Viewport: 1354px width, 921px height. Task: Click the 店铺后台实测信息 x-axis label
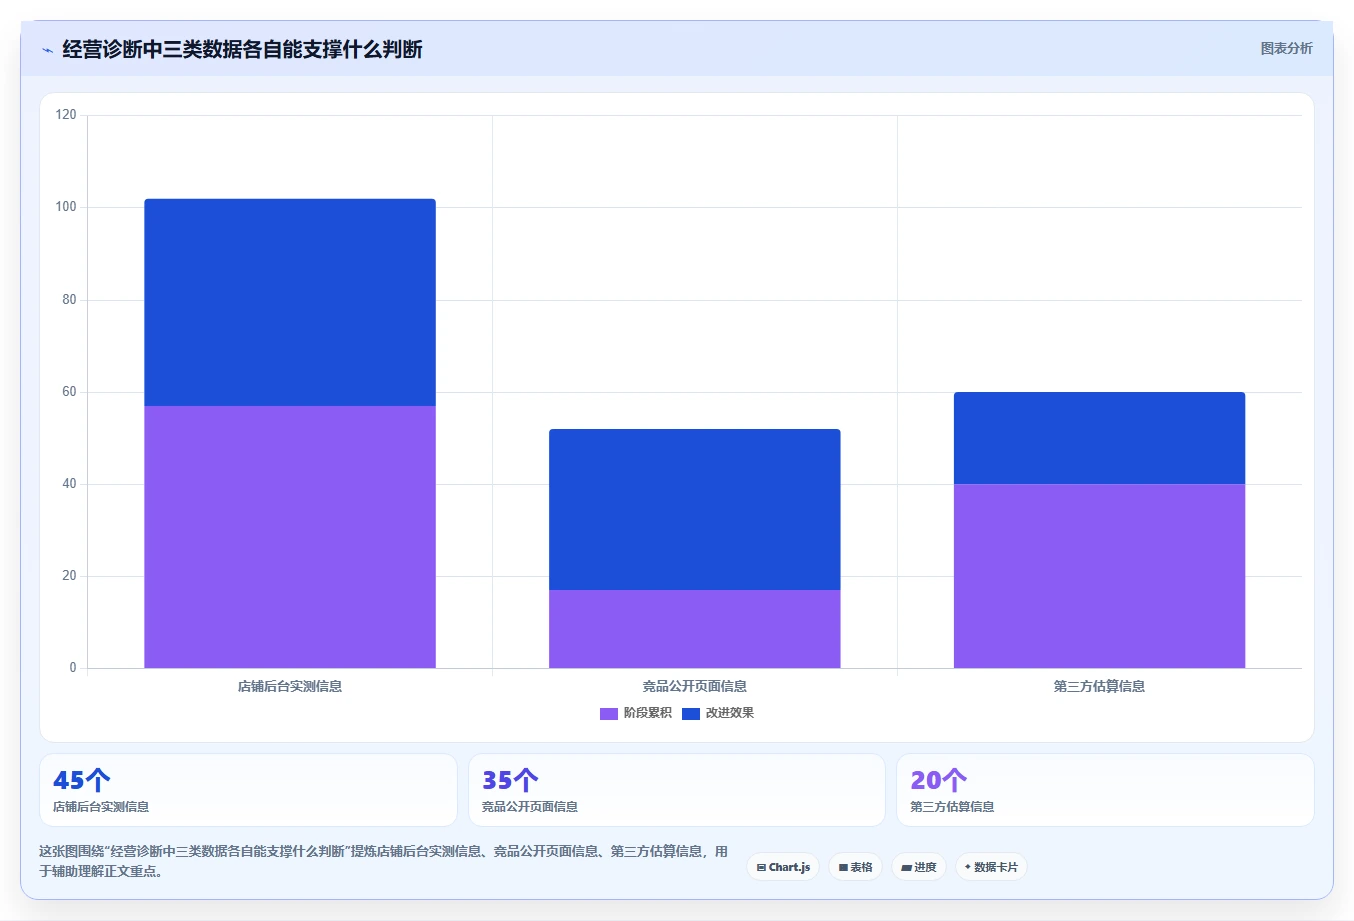pyautogui.click(x=290, y=686)
